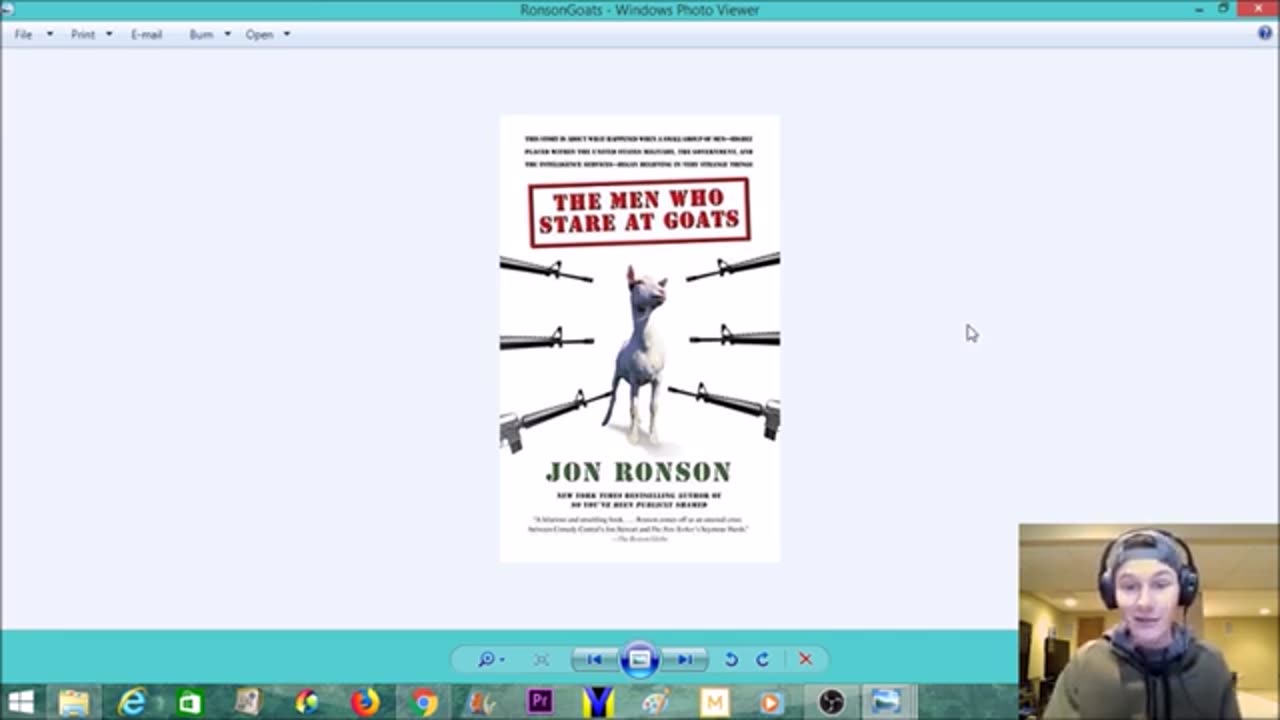Viewport: 1280px width, 720px height.
Task: Click the E-mail button
Action: click(x=146, y=34)
